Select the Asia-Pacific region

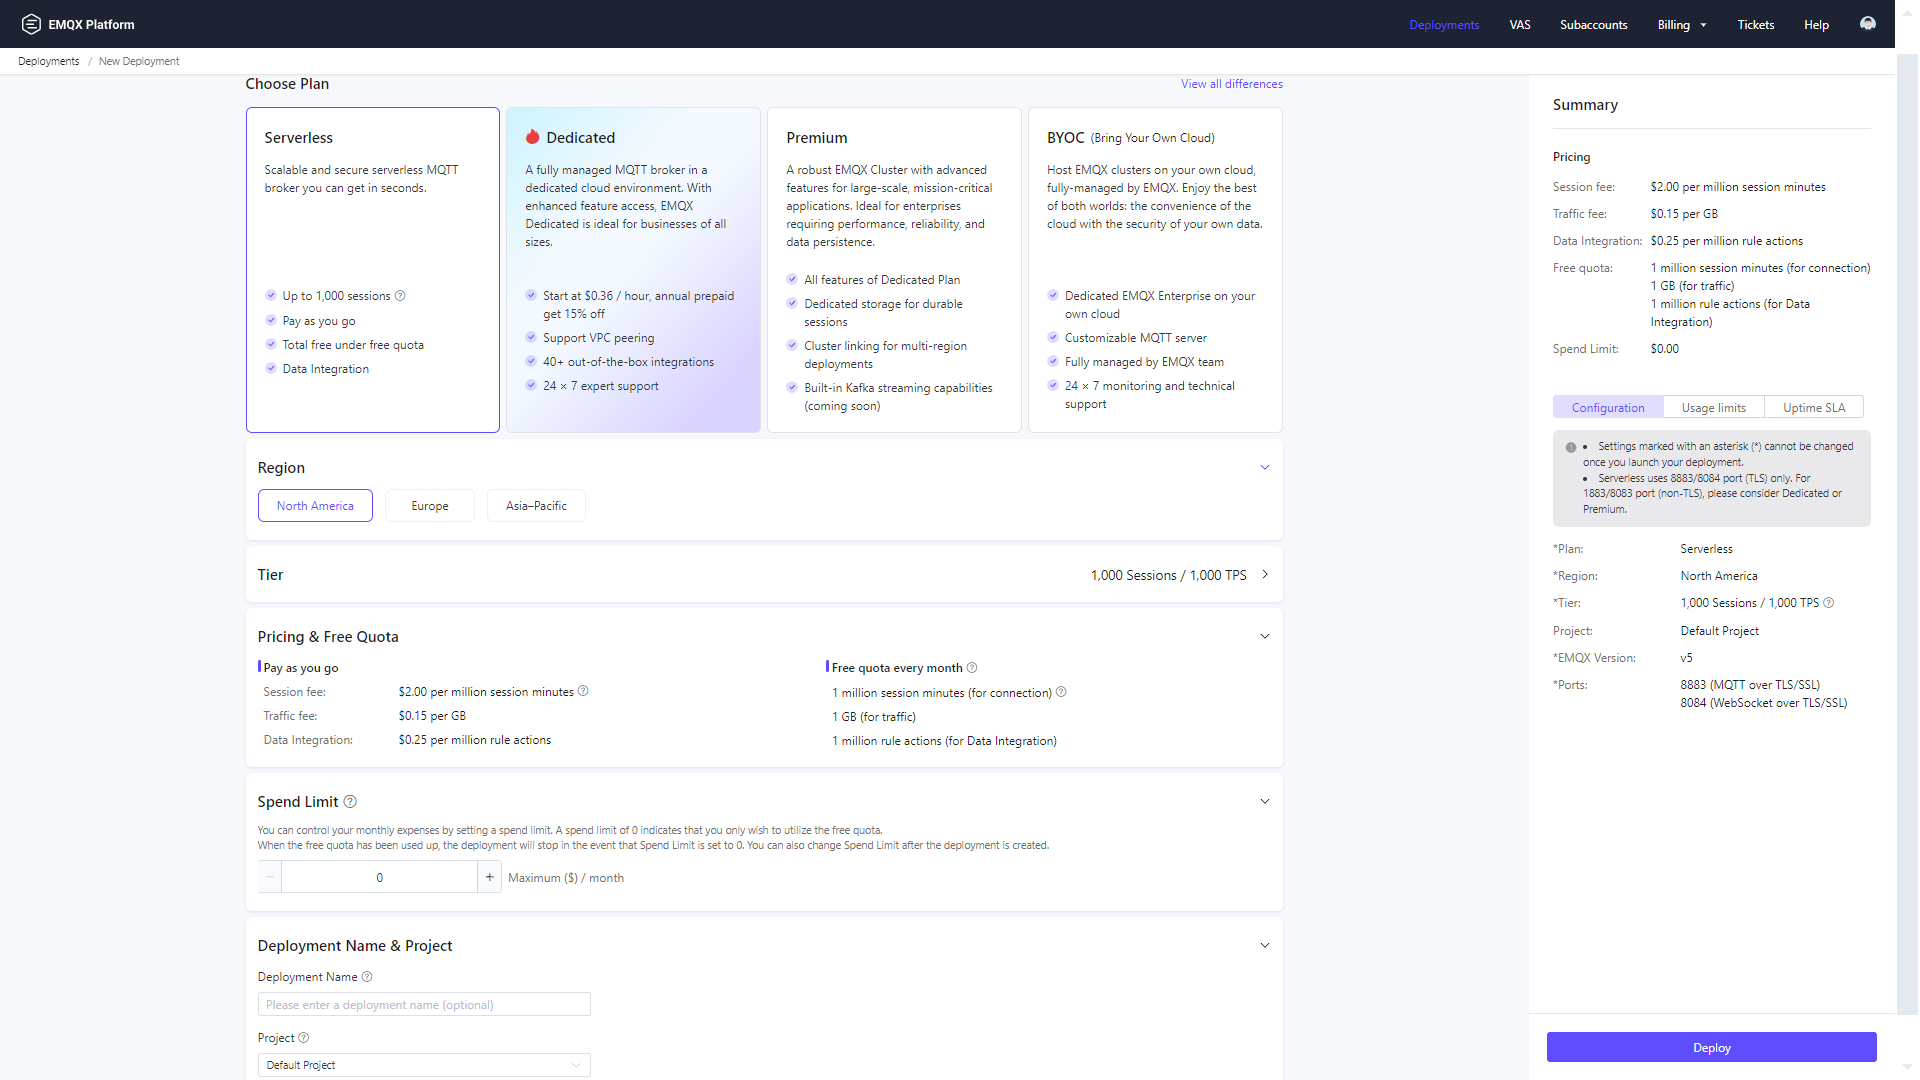(x=536, y=505)
